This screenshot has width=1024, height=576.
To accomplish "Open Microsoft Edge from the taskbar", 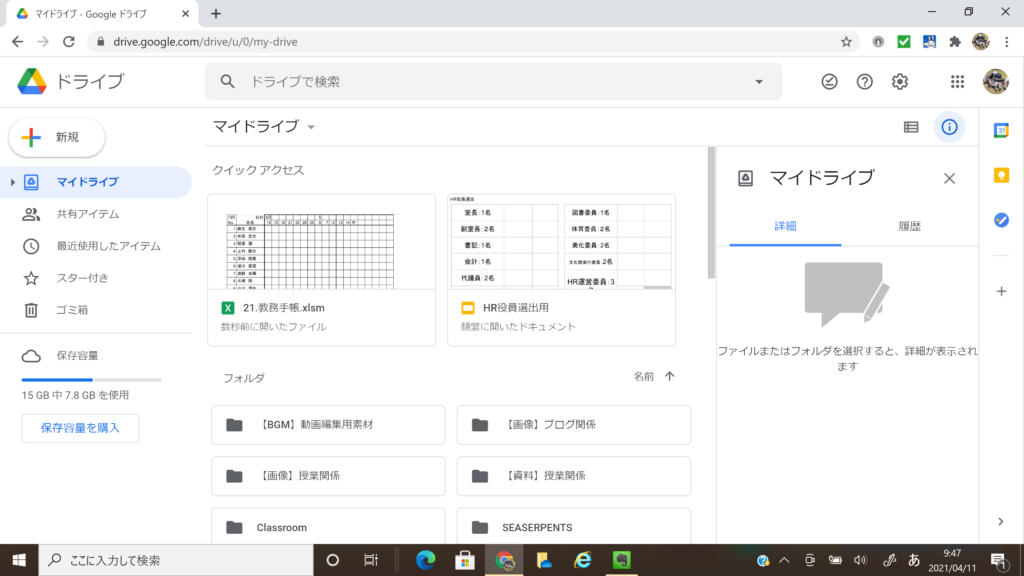I will [x=426, y=560].
